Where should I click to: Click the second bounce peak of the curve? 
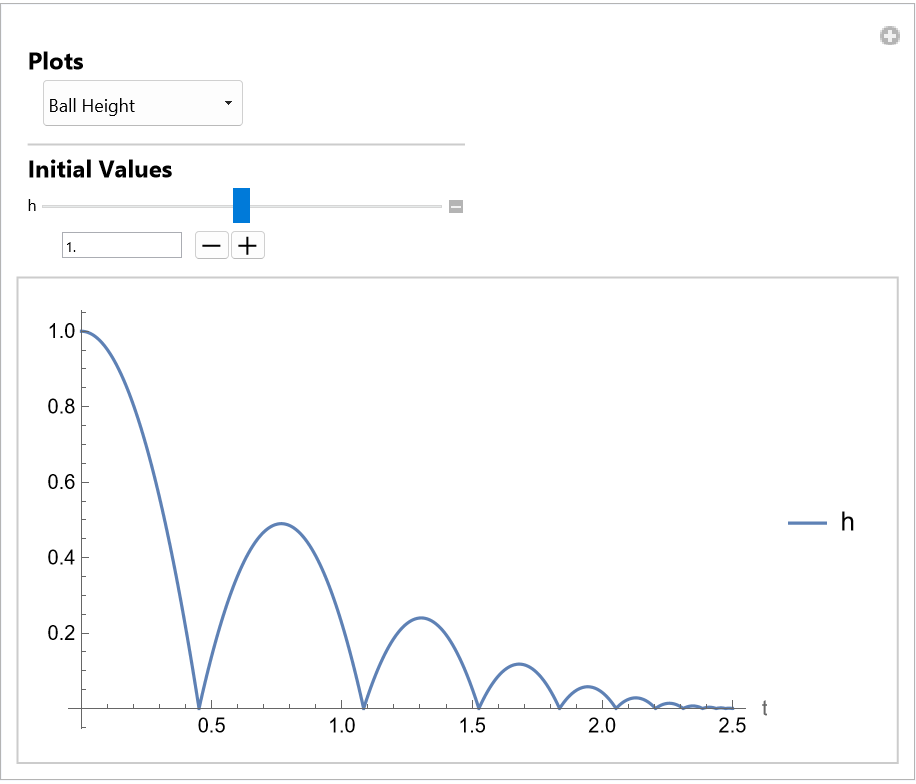click(x=281, y=523)
